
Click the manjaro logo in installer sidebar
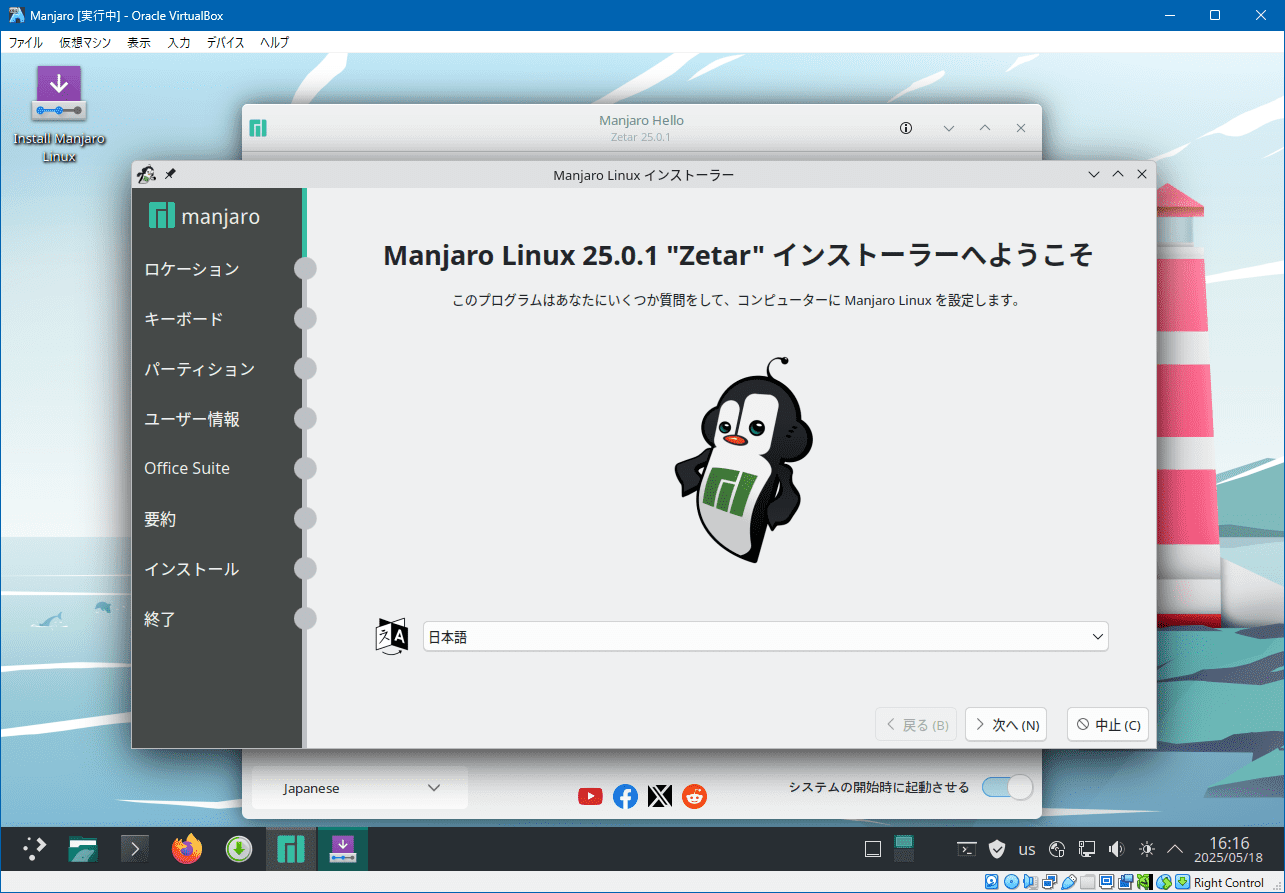pos(205,215)
